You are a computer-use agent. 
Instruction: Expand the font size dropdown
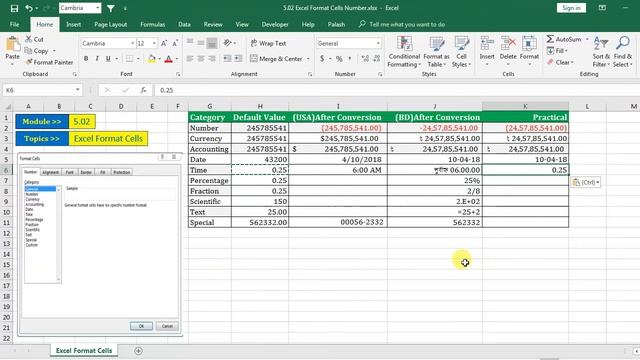pos(154,43)
